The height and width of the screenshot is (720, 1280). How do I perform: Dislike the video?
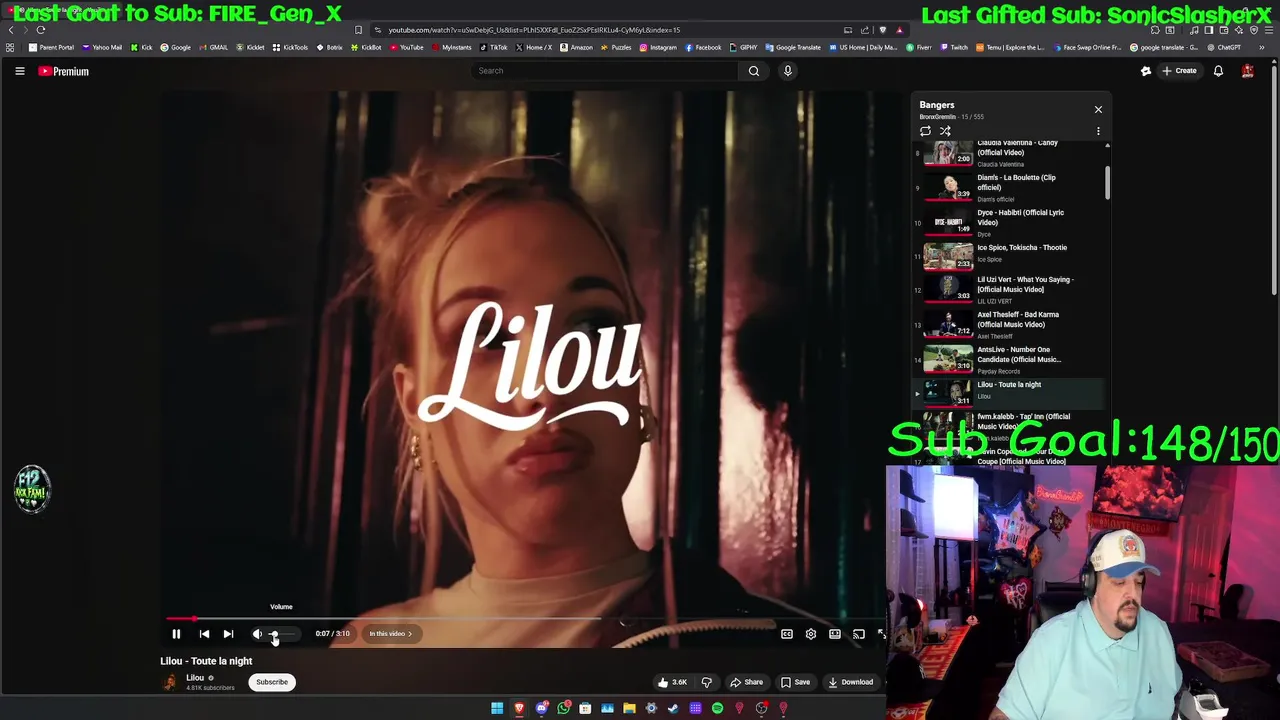pos(706,682)
